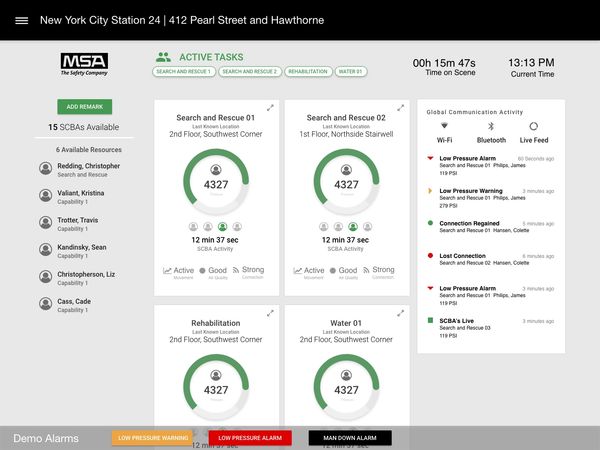Expand the Water 01 card
The width and height of the screenshot is (600, 450).
[400, 314]
